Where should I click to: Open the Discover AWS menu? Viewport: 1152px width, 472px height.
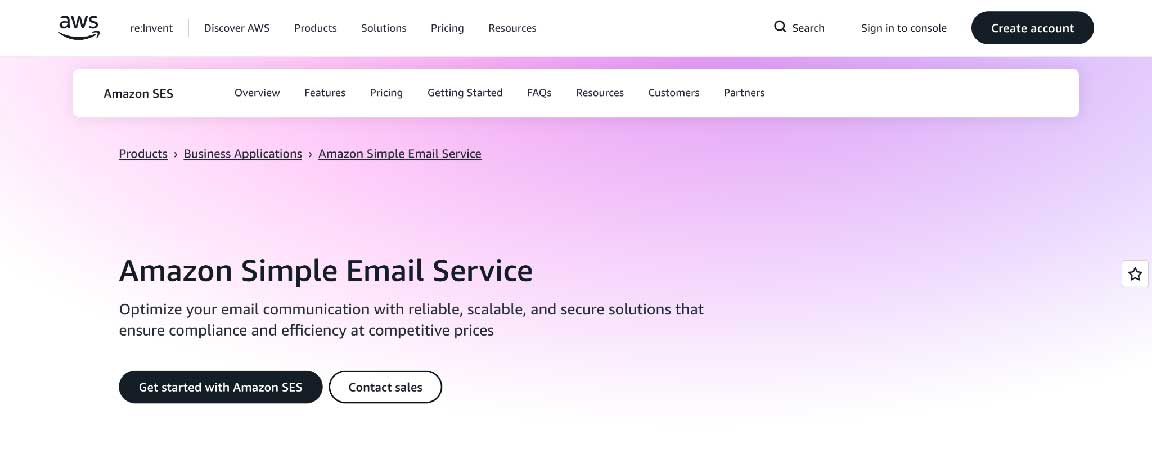coord(237,28)
